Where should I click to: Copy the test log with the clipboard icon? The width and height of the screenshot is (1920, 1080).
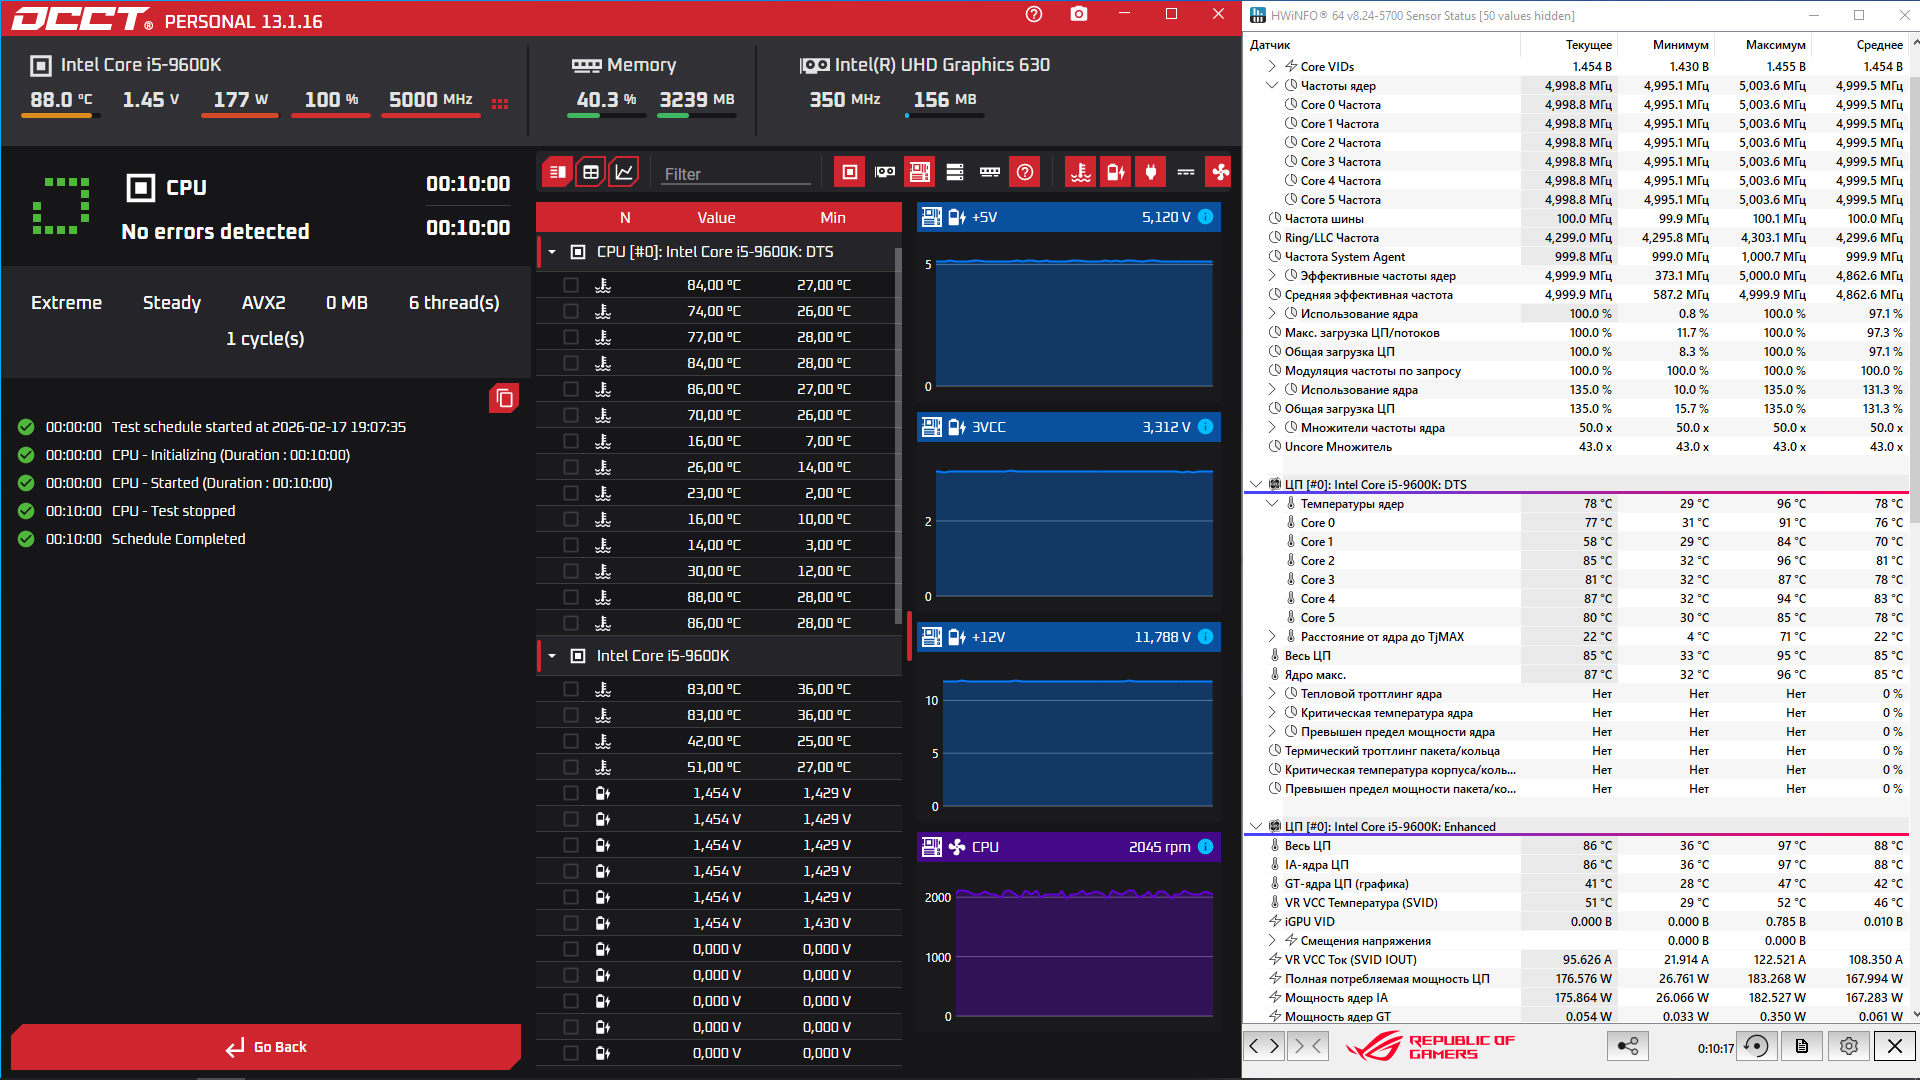[x=504, y=398]
